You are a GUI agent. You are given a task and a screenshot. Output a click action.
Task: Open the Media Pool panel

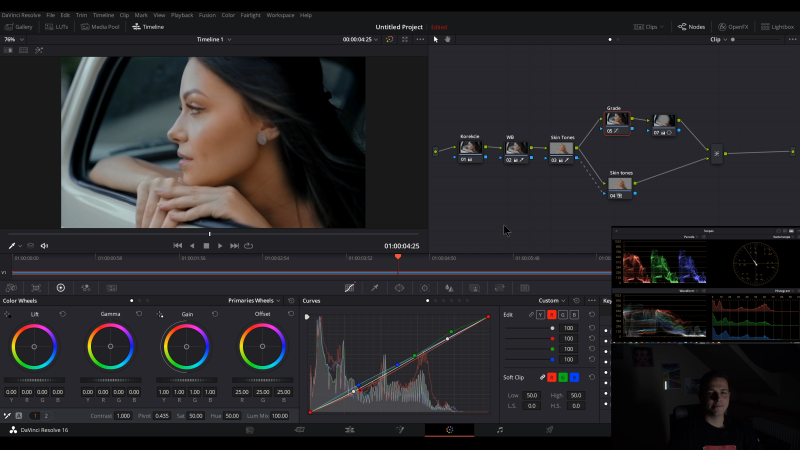[100, 27]
